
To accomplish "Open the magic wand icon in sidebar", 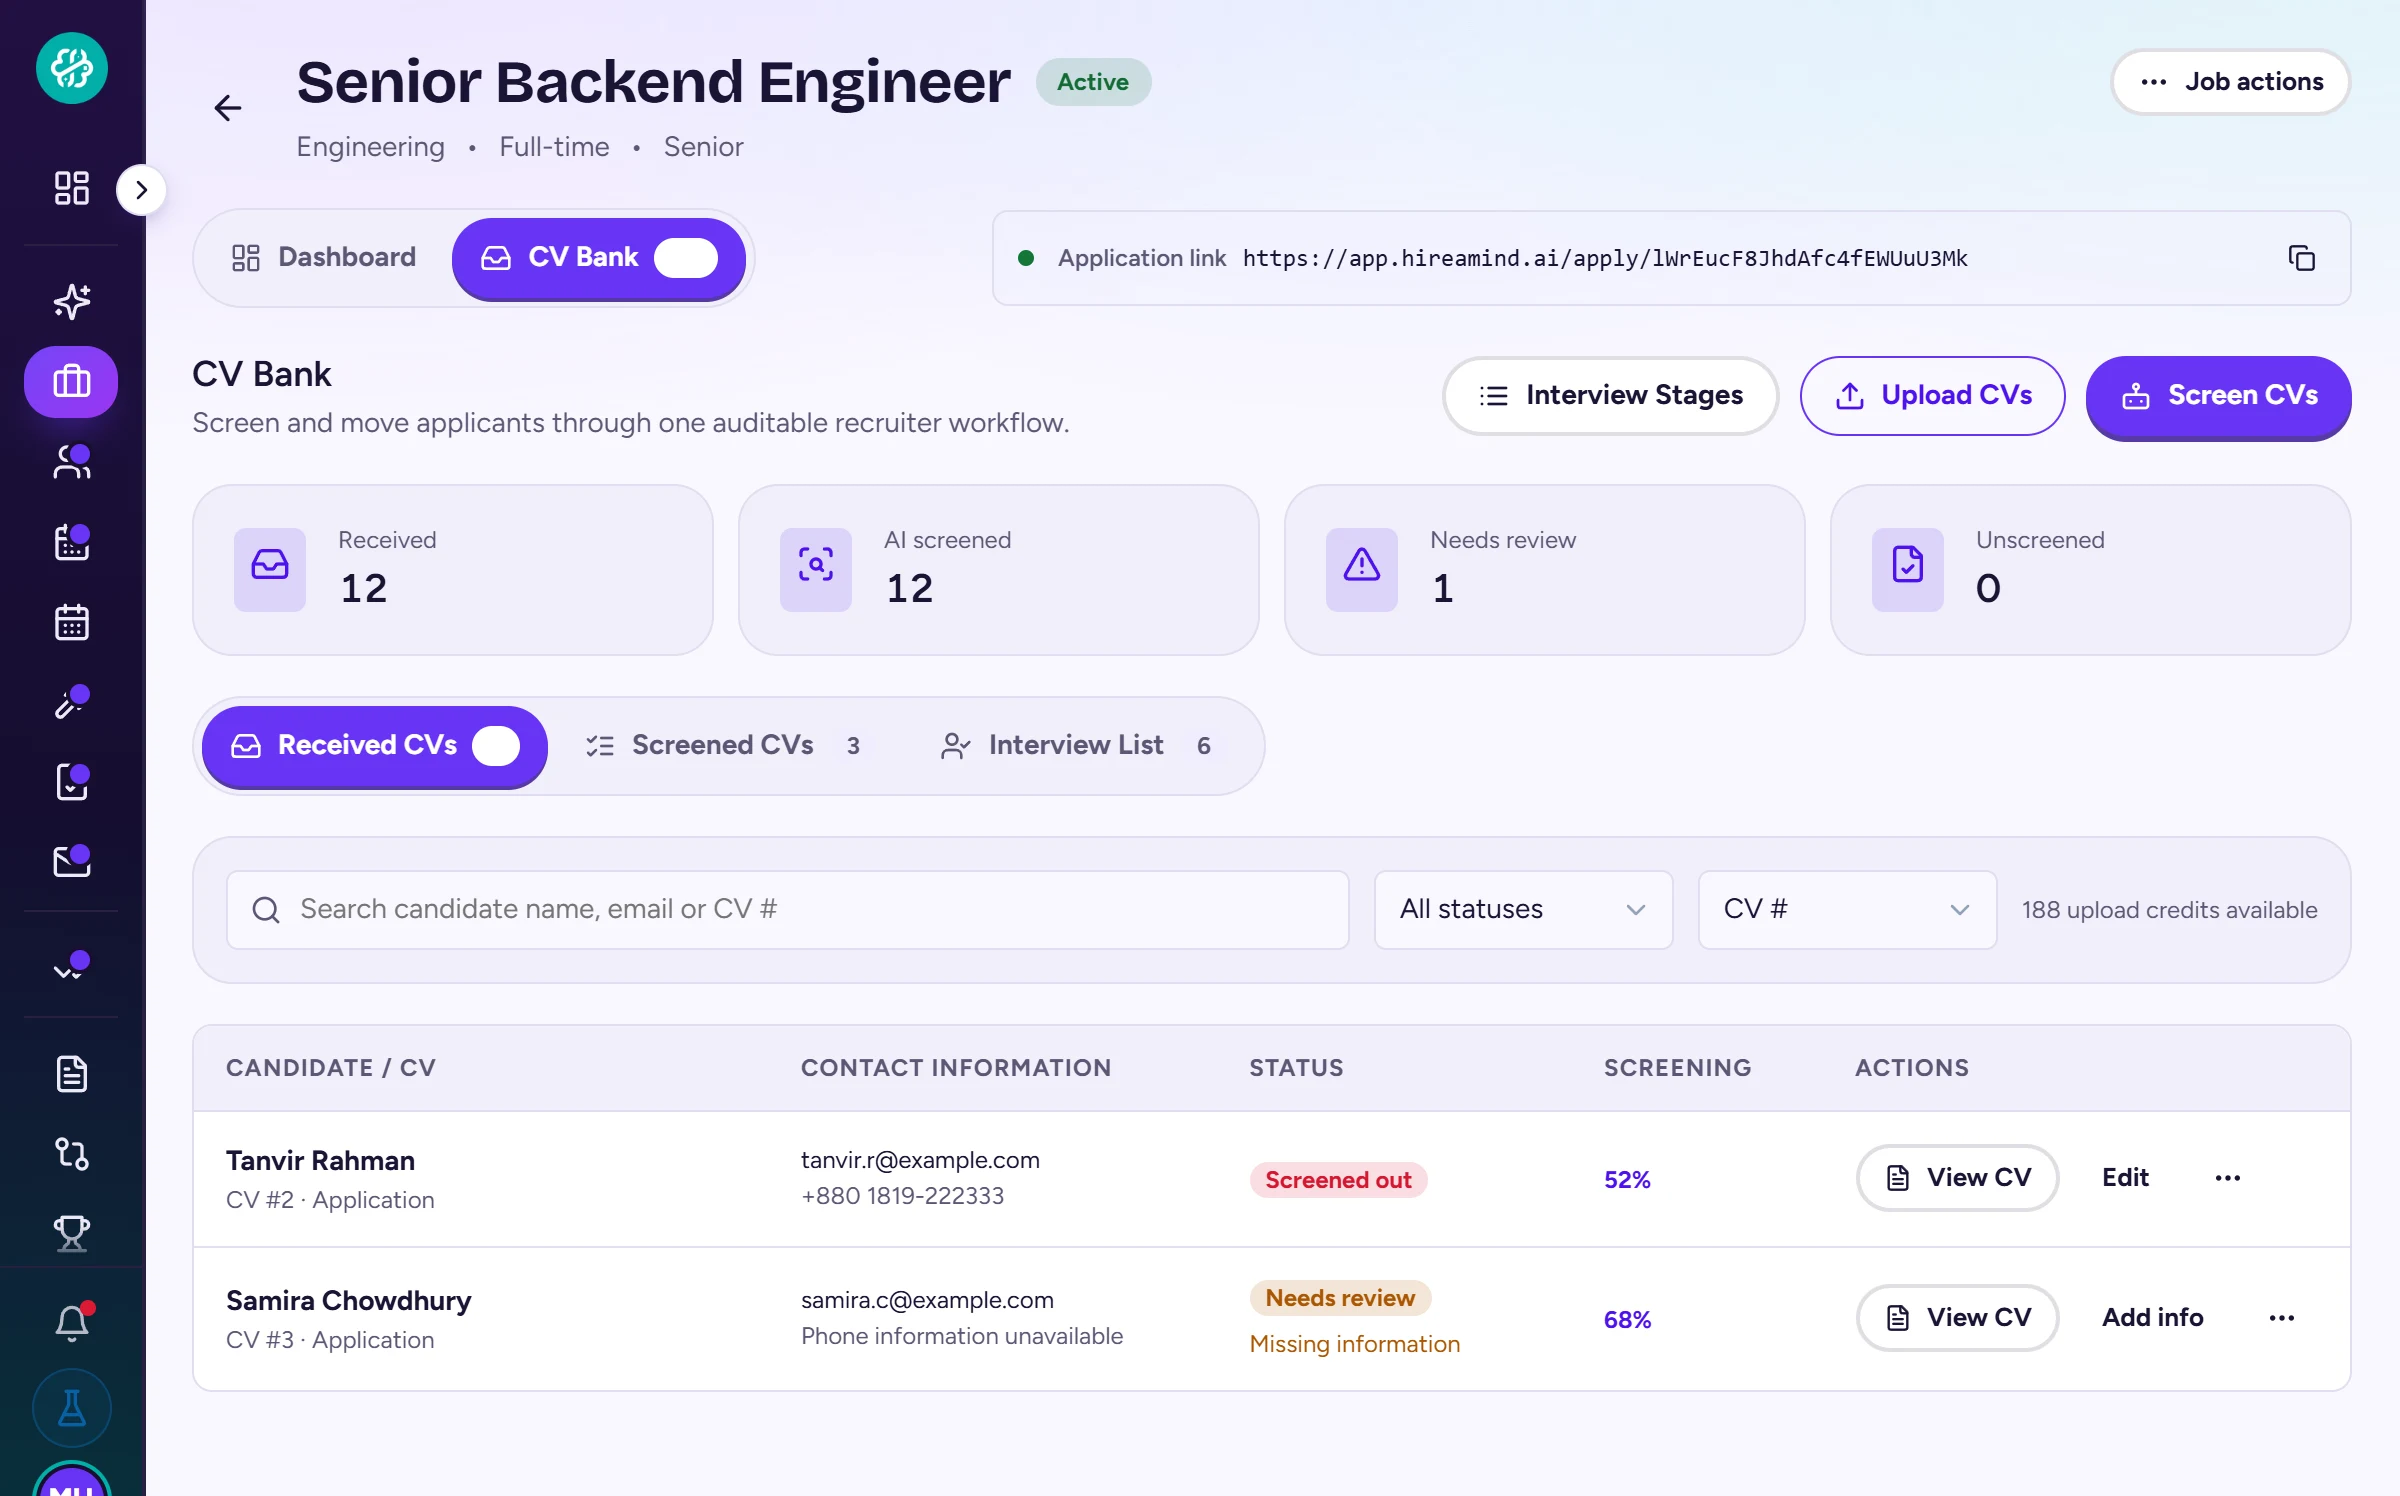I will coord(72,702).
